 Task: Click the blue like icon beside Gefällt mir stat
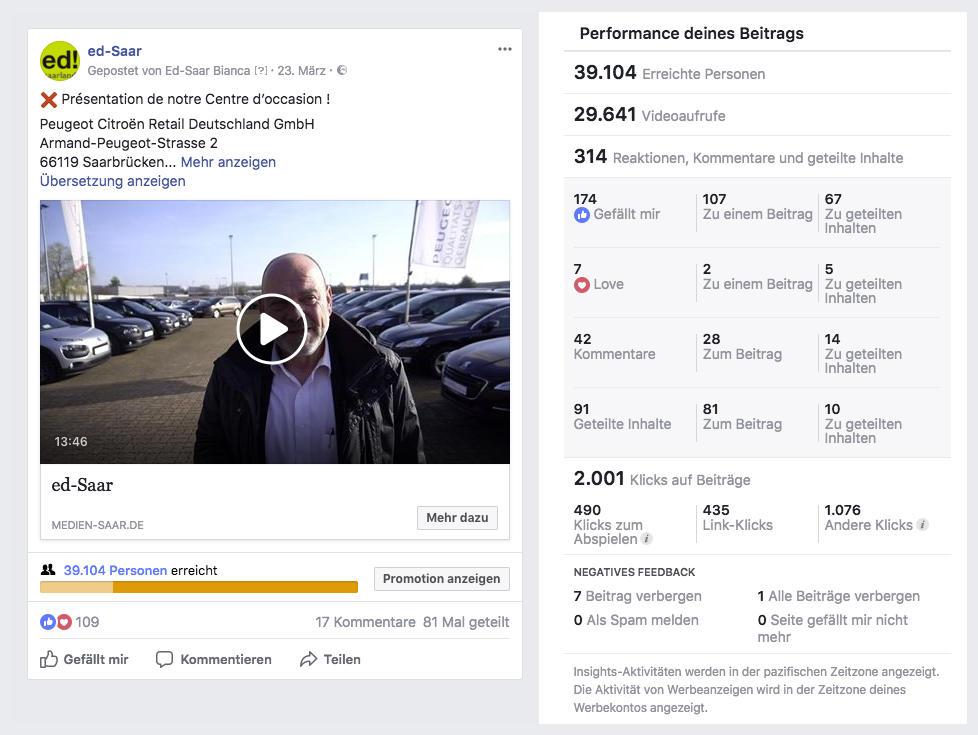[581, 215]
